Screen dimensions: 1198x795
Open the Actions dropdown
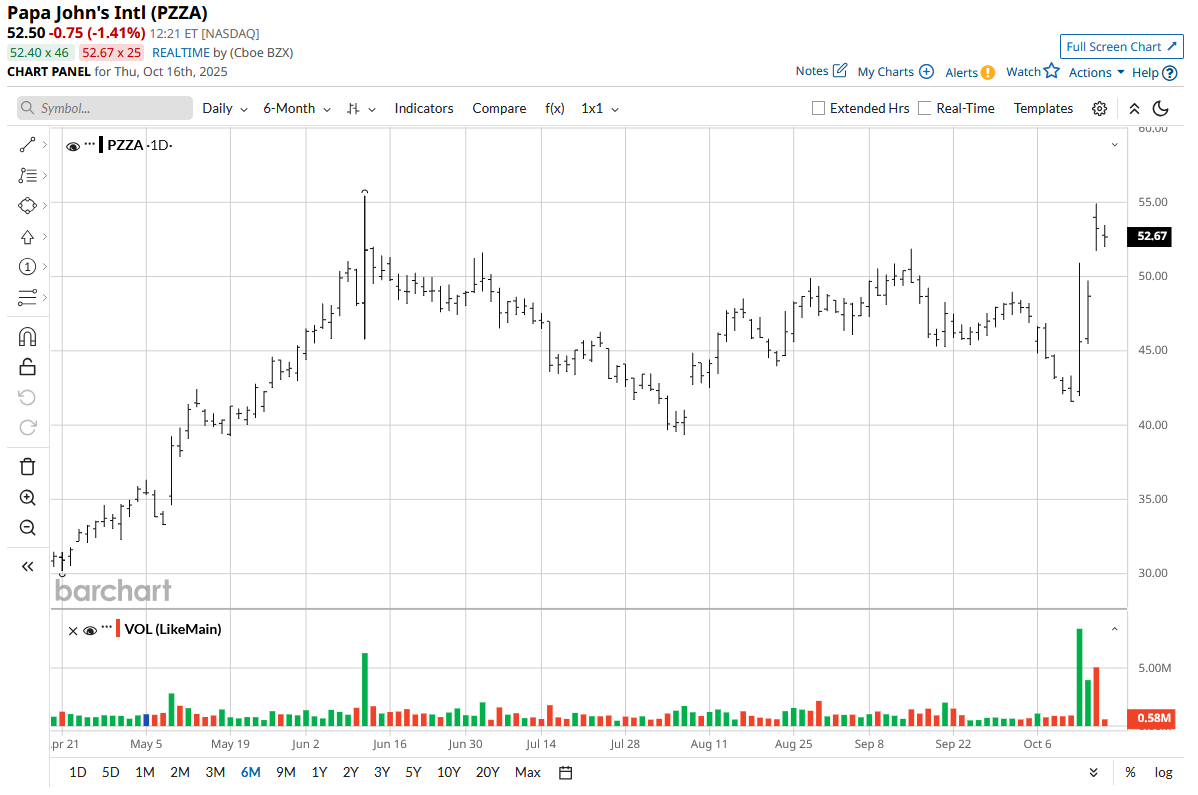coord(1096,73)
